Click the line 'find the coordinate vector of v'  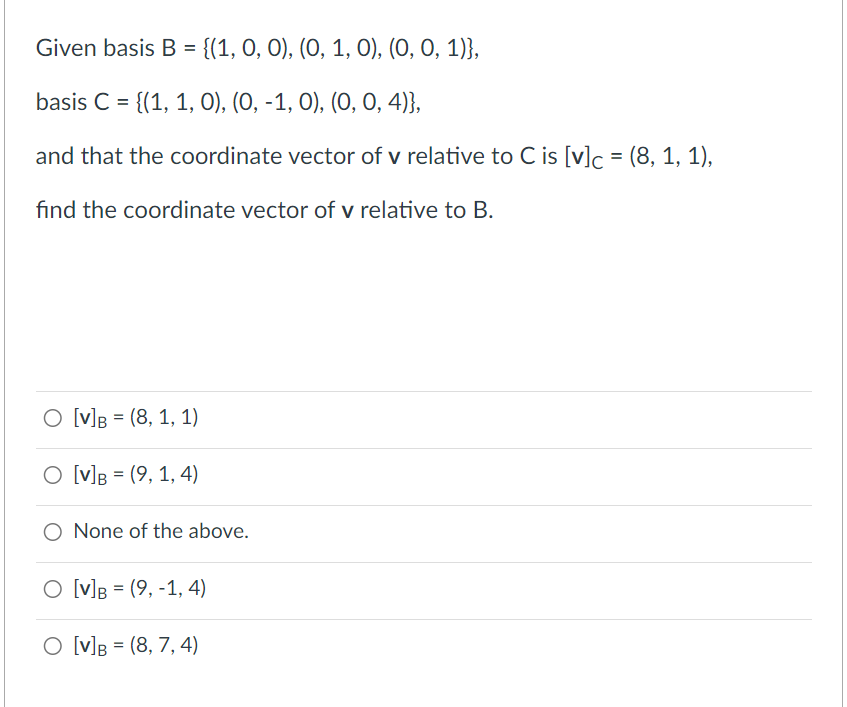264,210
